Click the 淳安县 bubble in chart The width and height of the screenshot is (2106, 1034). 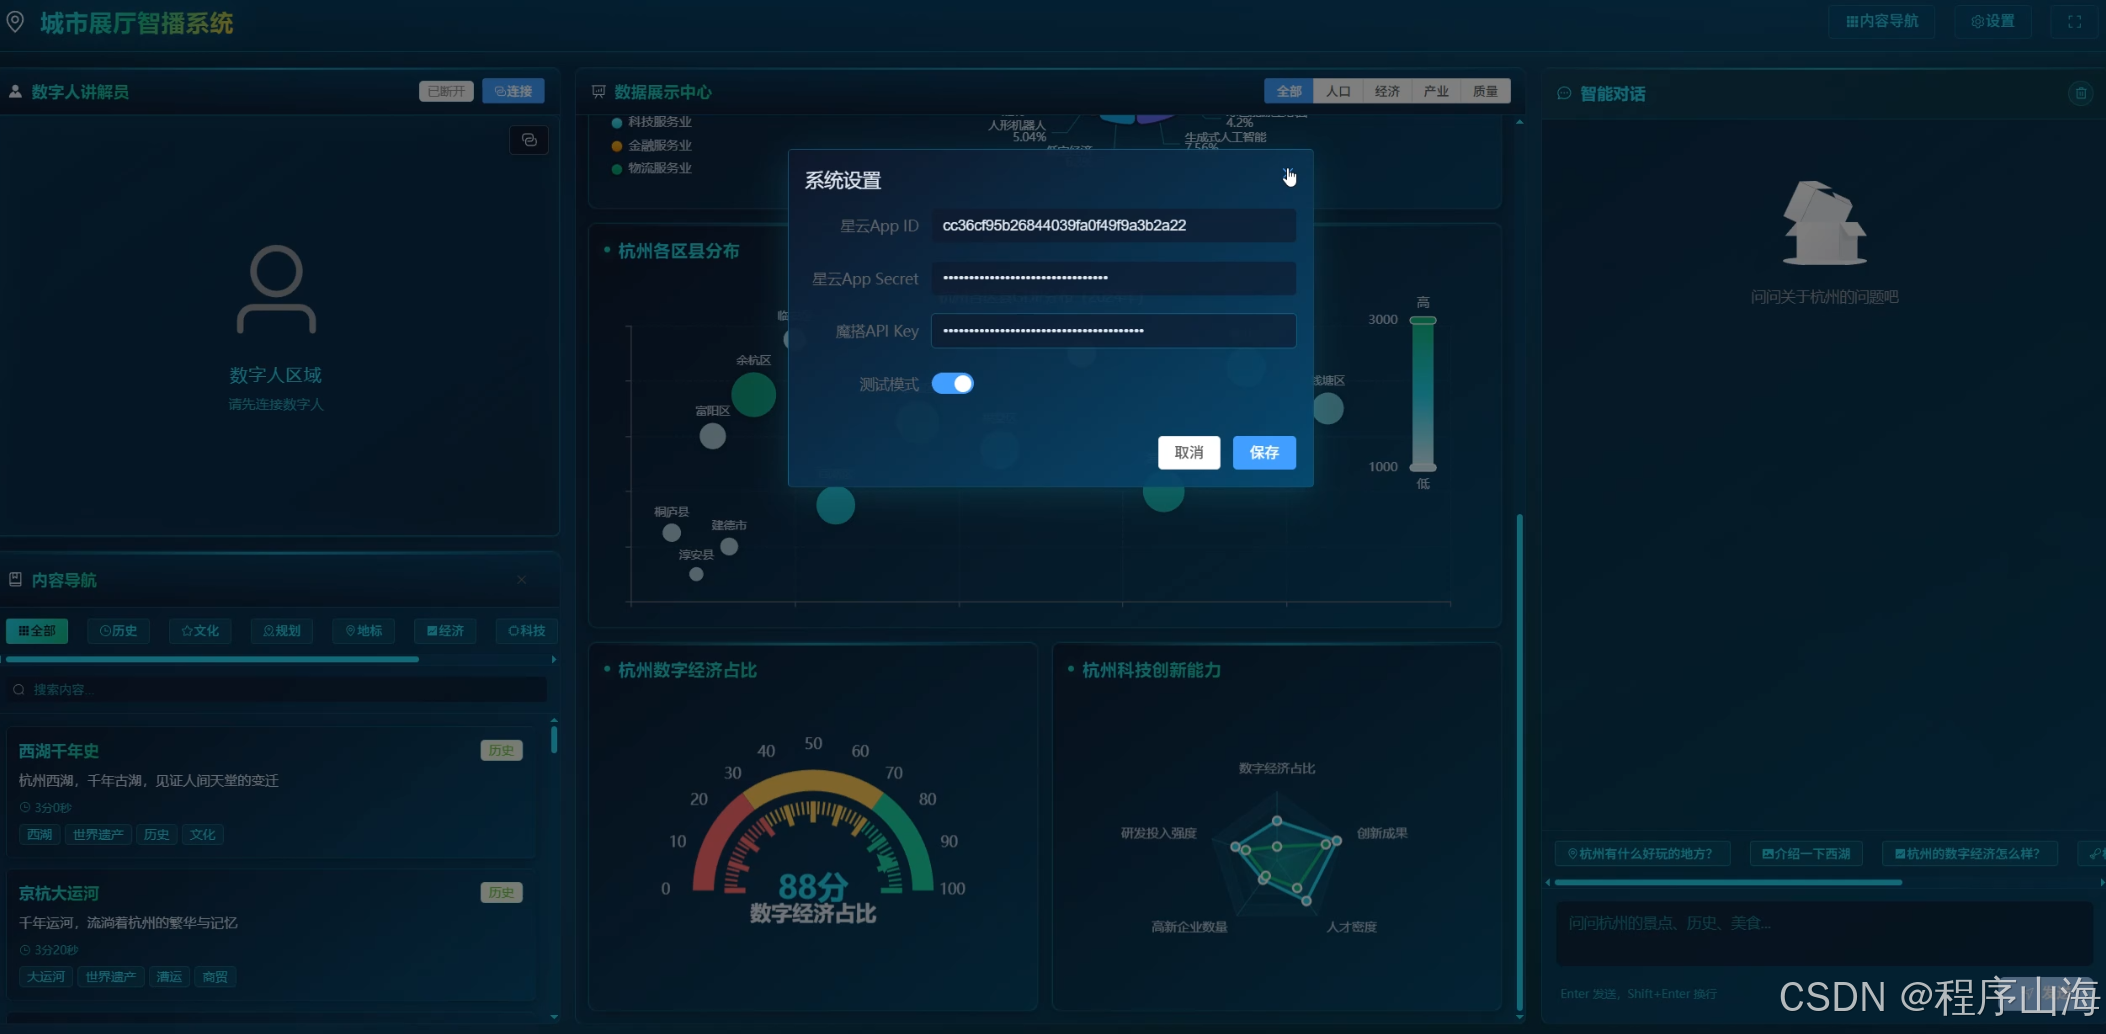[696, 574]
